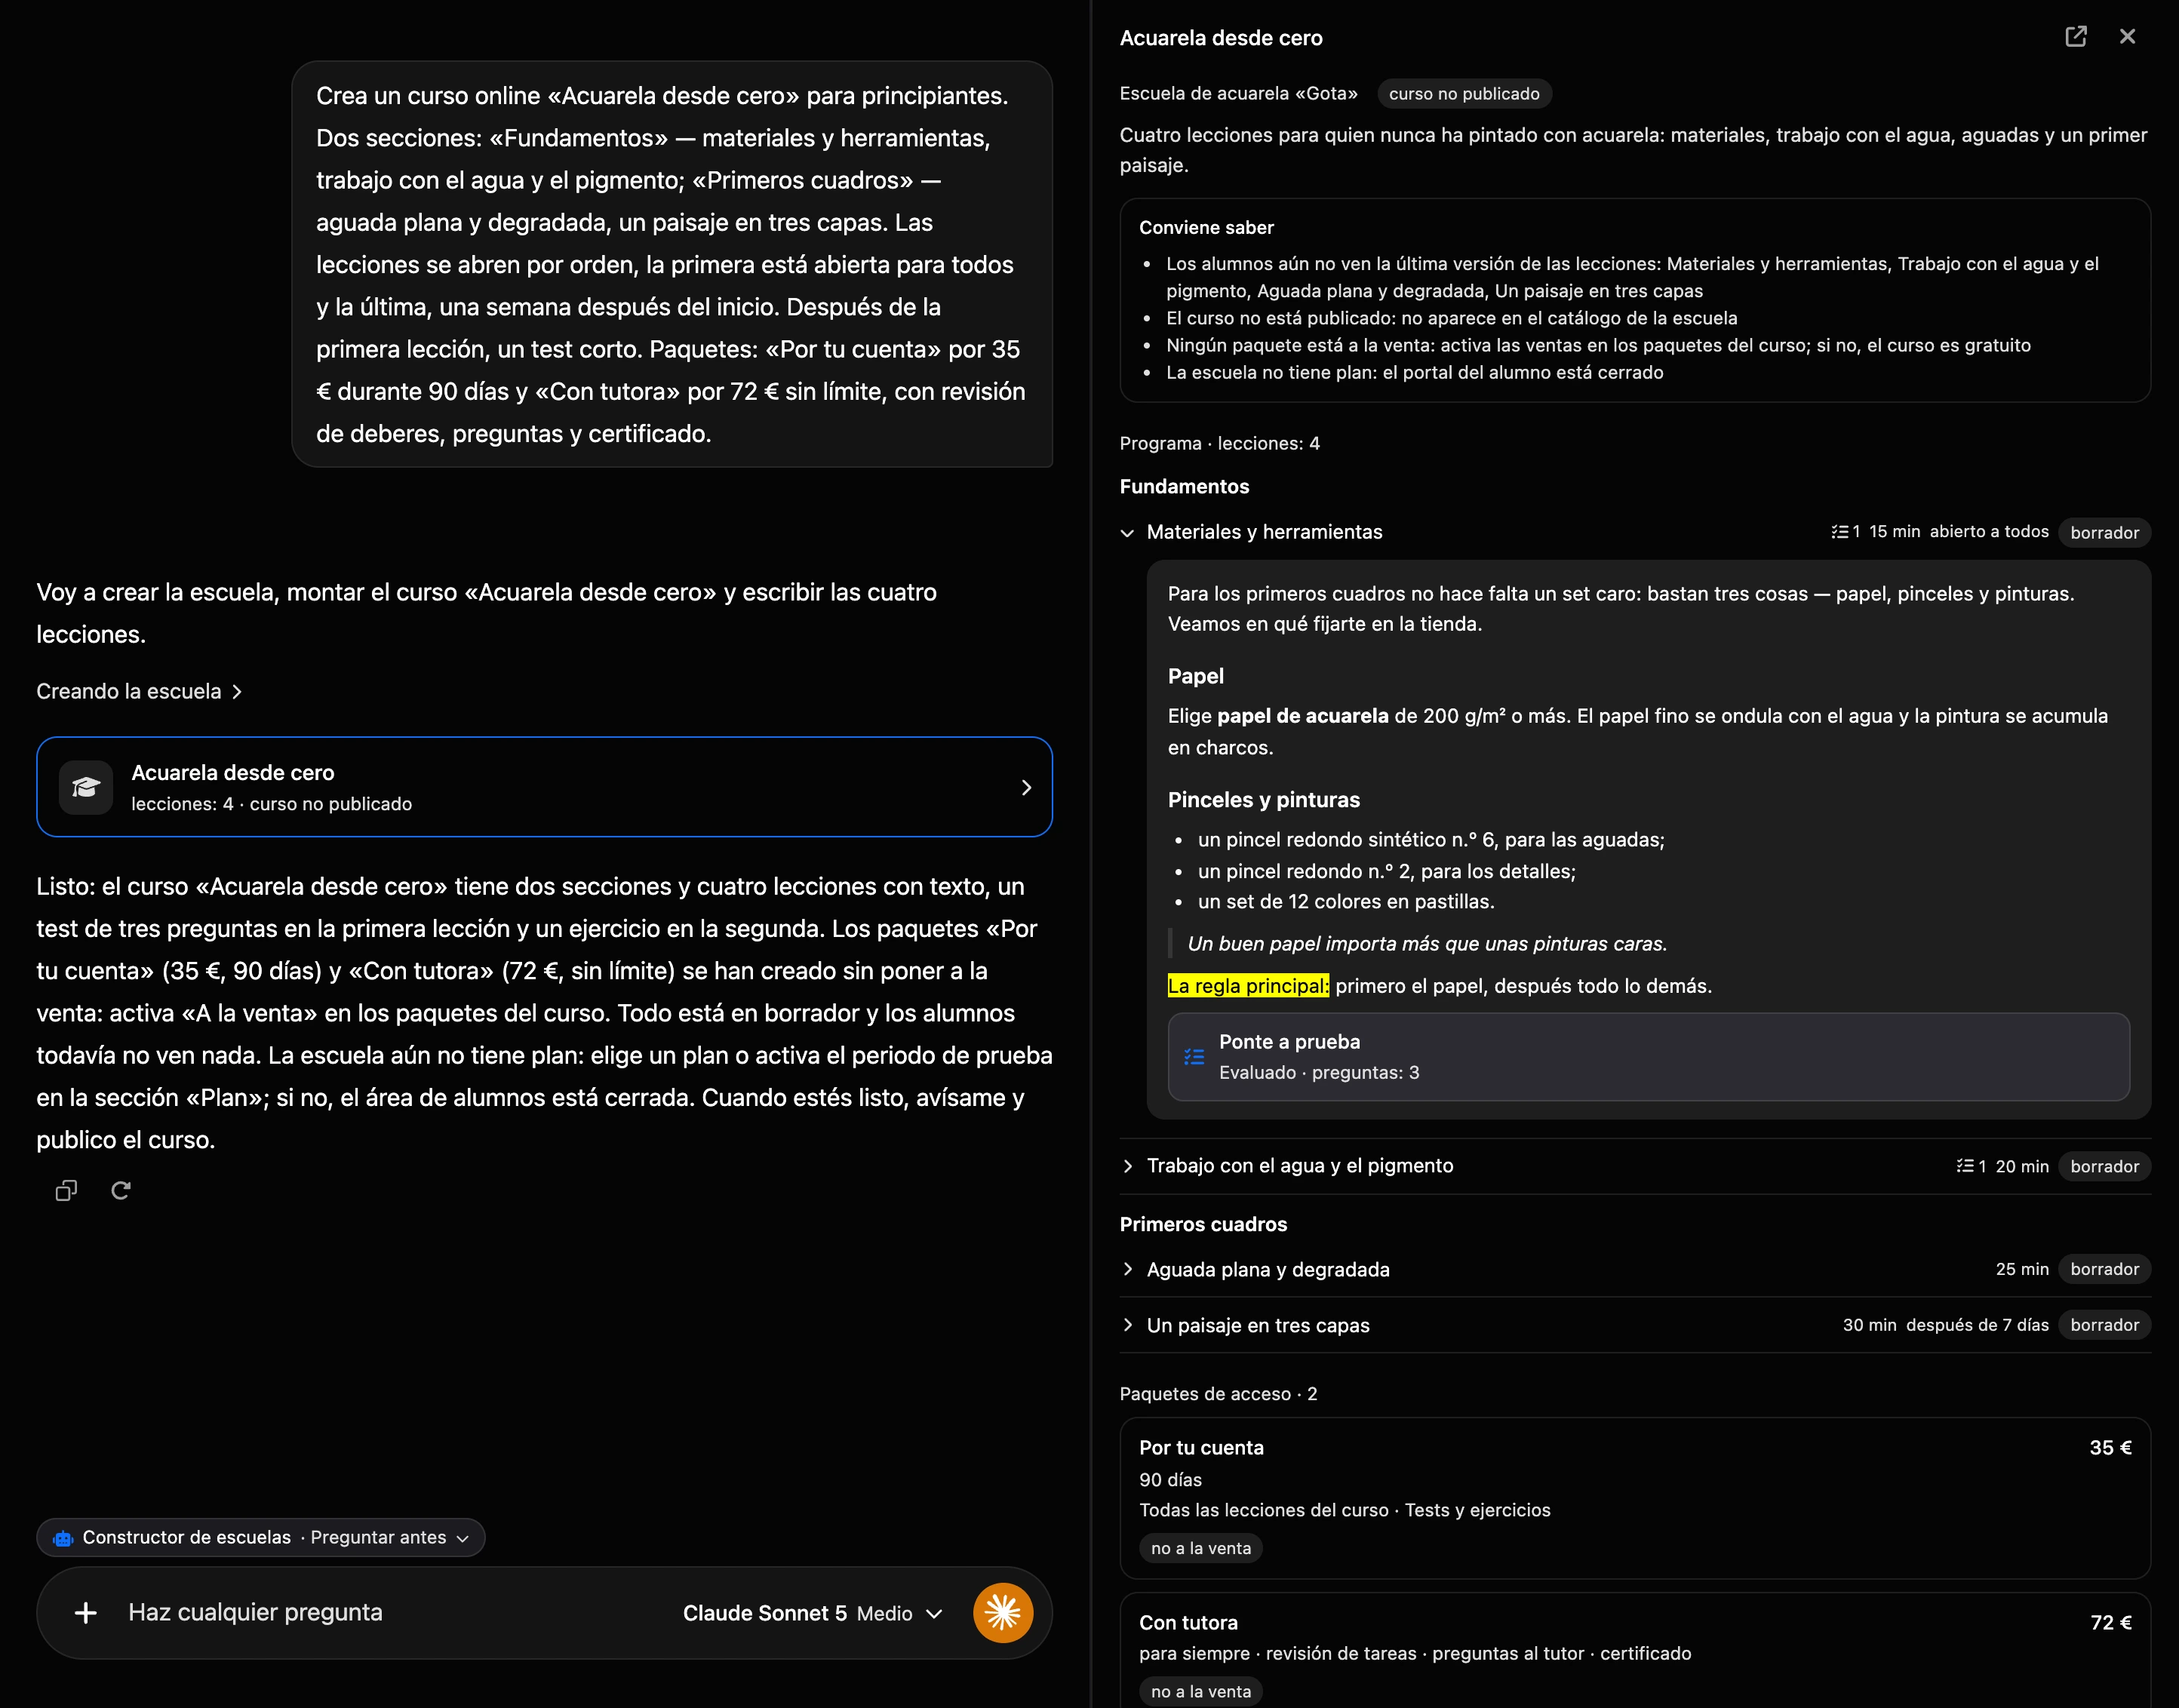Click the Constructor de escuelas robot icon
Image resolution: width=2179 pixels, height=1708 pixels.
tap(63, 1538)
